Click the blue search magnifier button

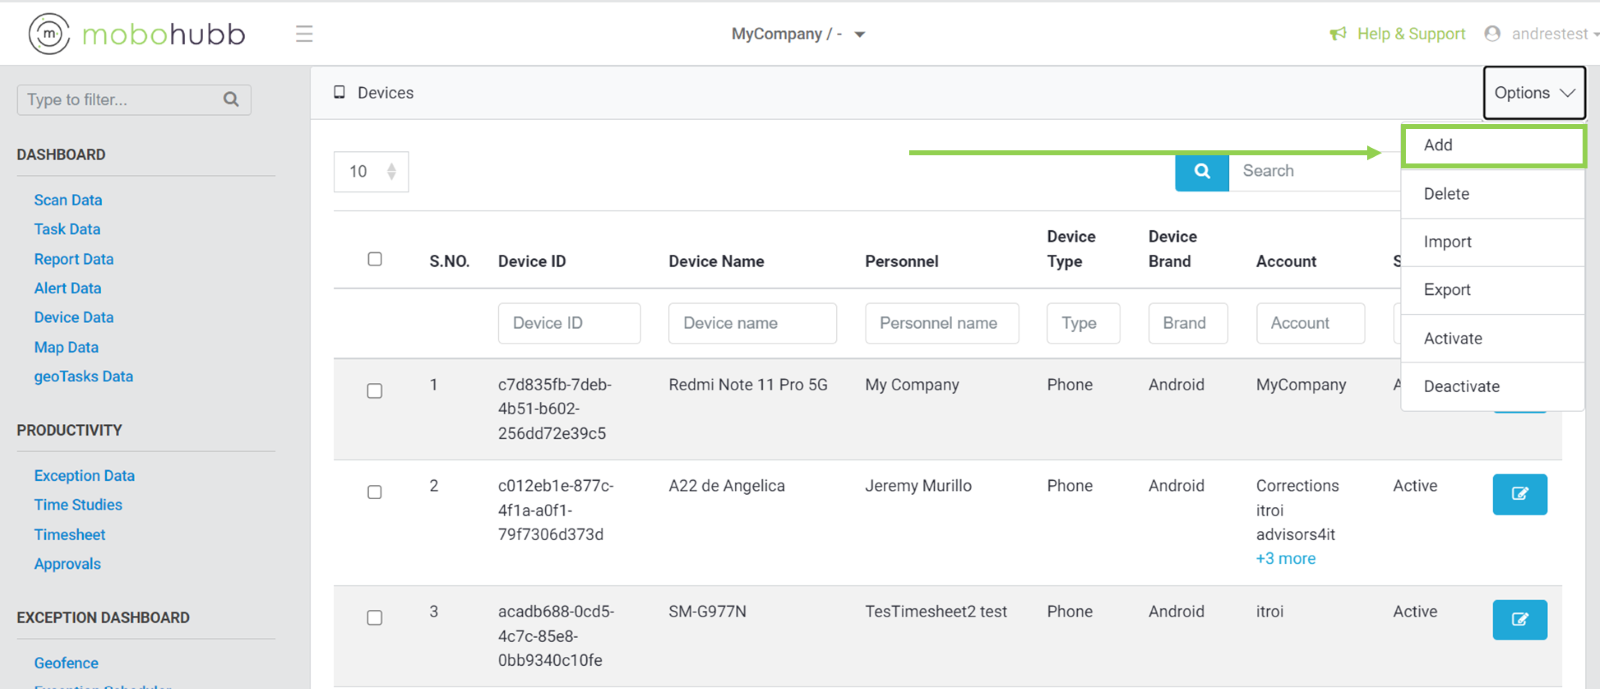click(1201, 171)
